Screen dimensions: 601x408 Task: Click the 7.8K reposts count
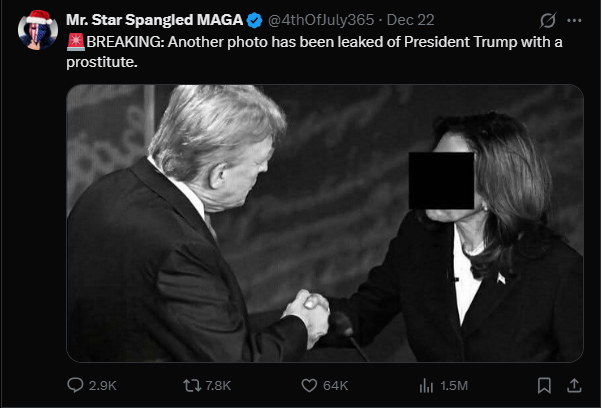pos(220,385)
